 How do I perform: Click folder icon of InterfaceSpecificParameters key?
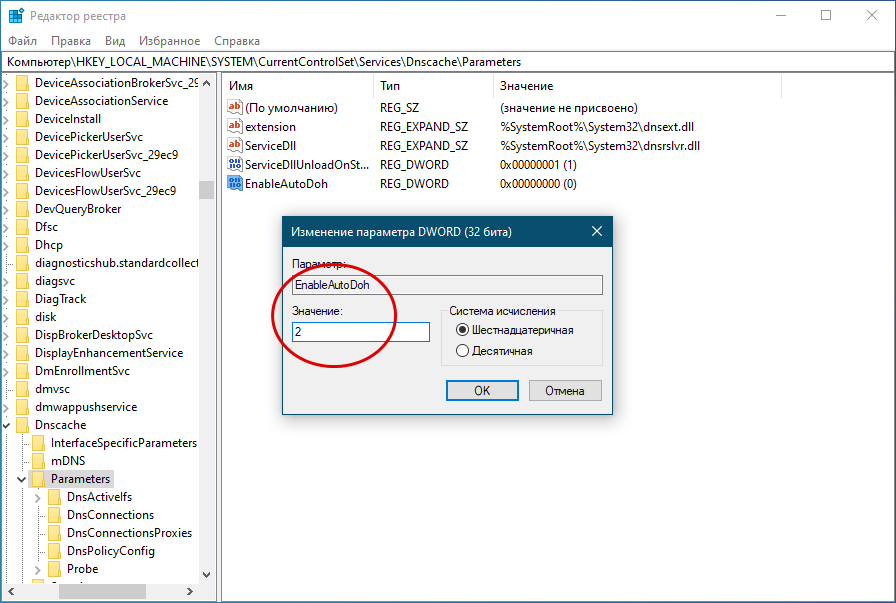point(39,443)
